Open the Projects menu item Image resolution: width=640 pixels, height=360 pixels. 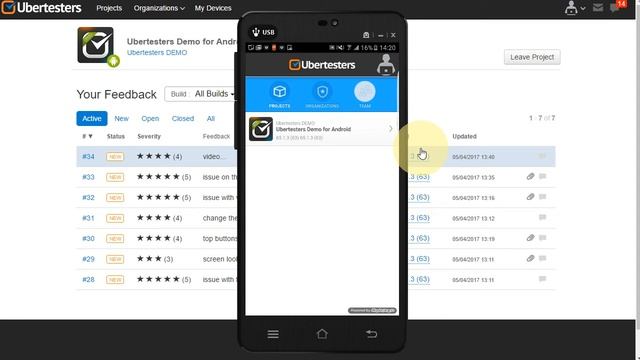pyautogui.click(x=109, y=8)
